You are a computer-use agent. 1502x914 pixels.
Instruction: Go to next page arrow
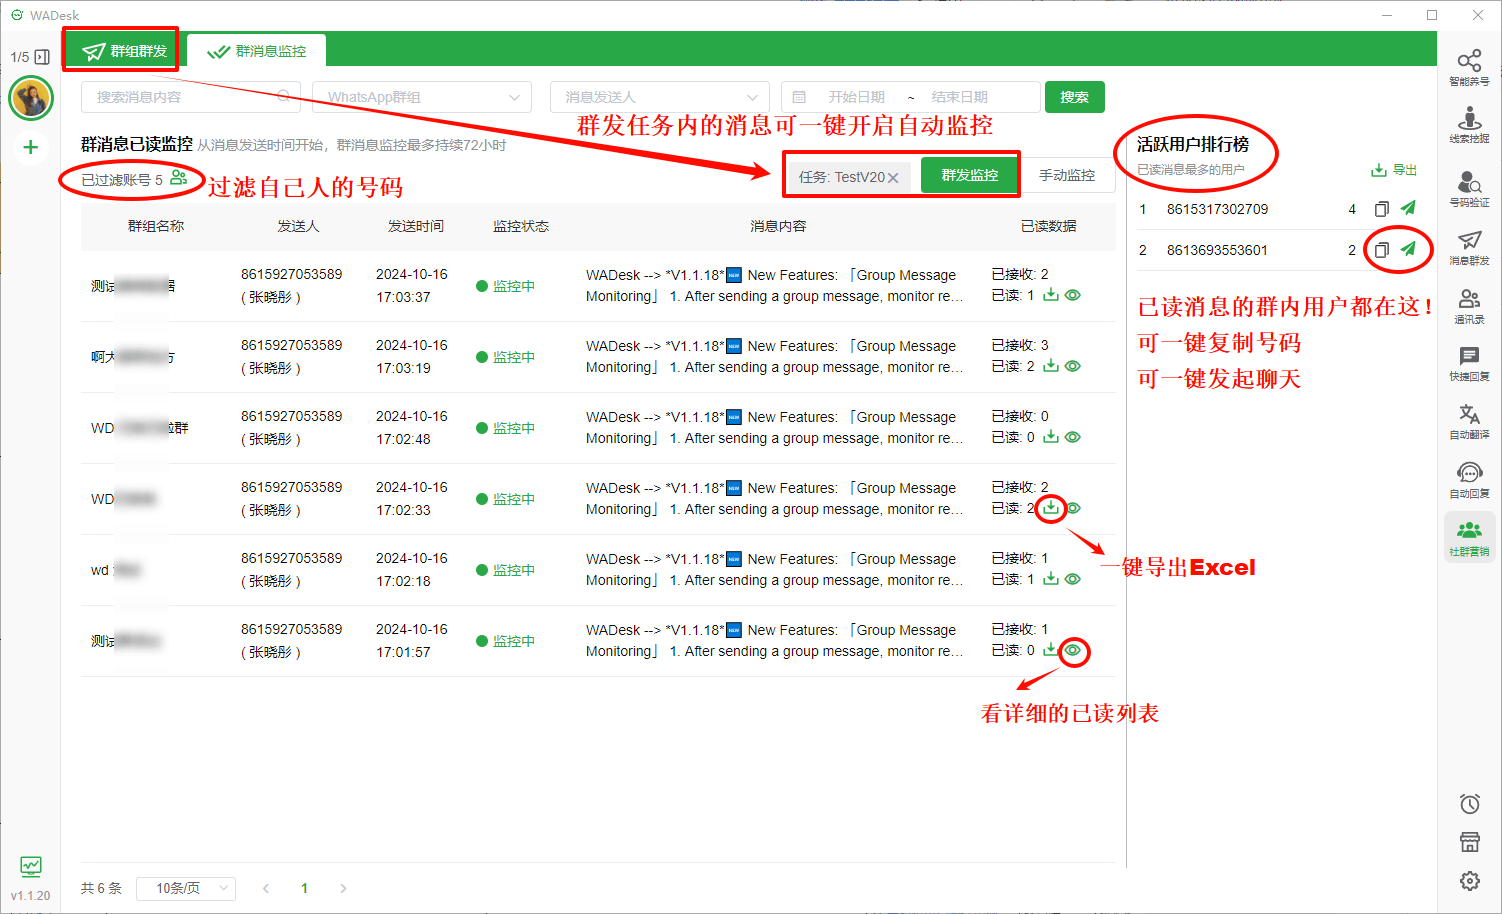coord(343,888)
